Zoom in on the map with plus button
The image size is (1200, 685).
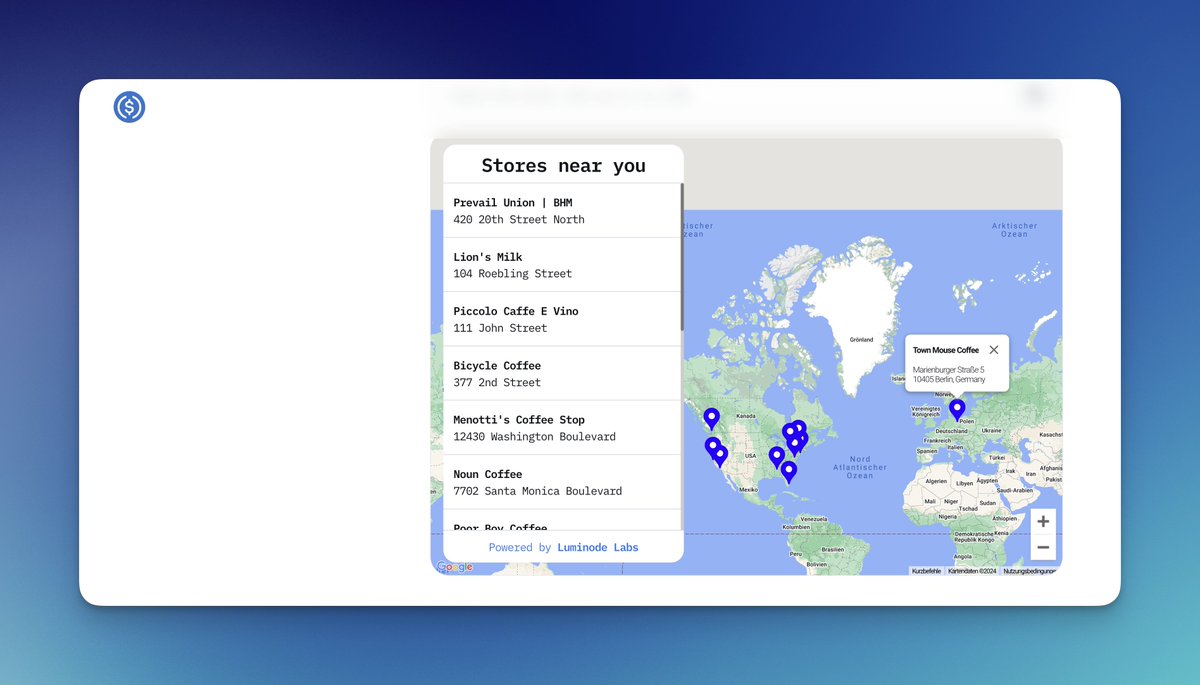click(x=1043, y=521)
